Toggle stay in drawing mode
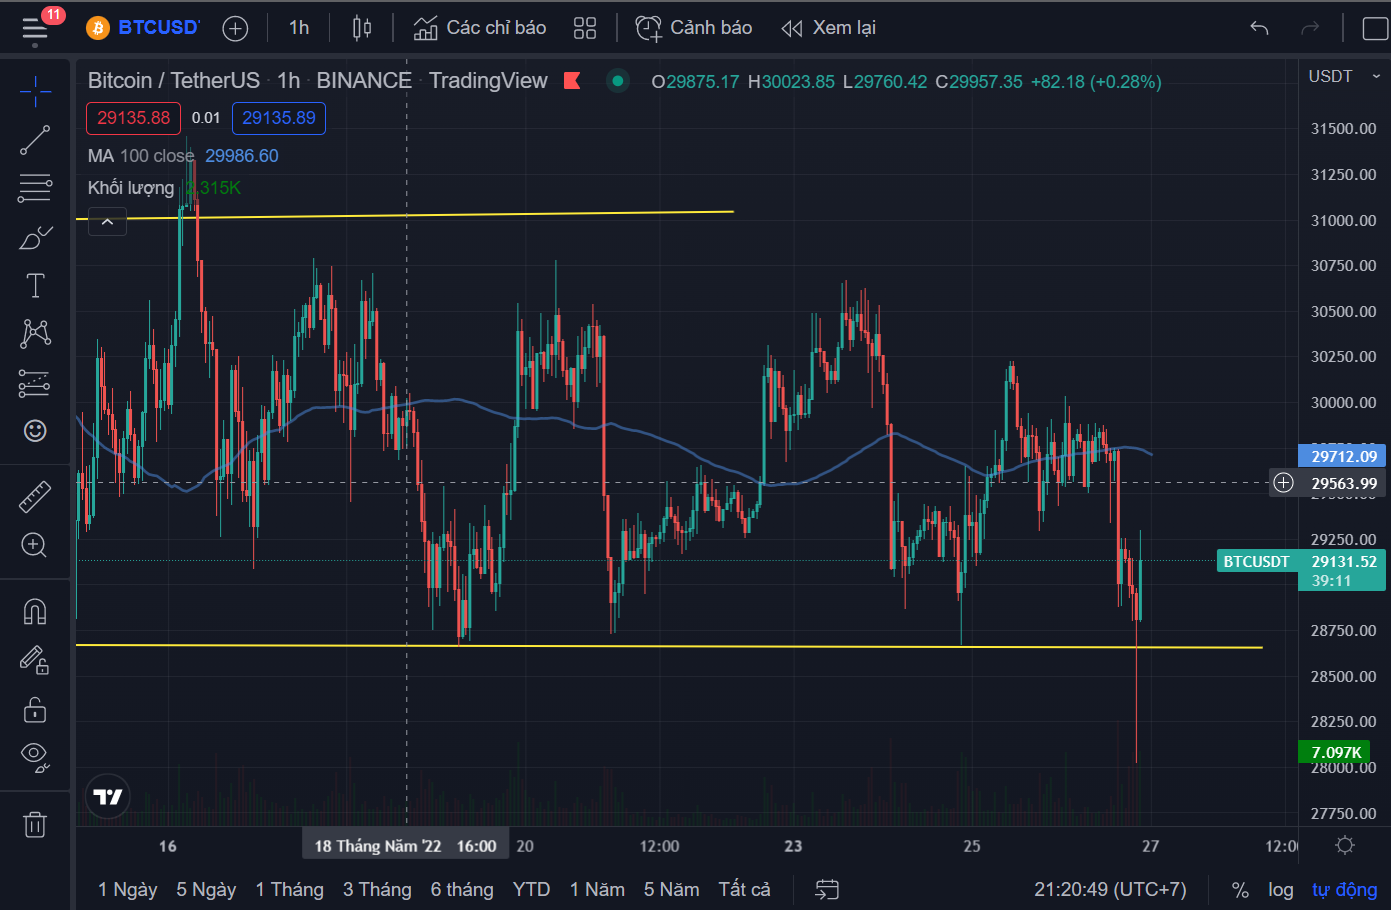This screenshot has height=910, width=1391. pyautogui.click(x=35, y=660)
